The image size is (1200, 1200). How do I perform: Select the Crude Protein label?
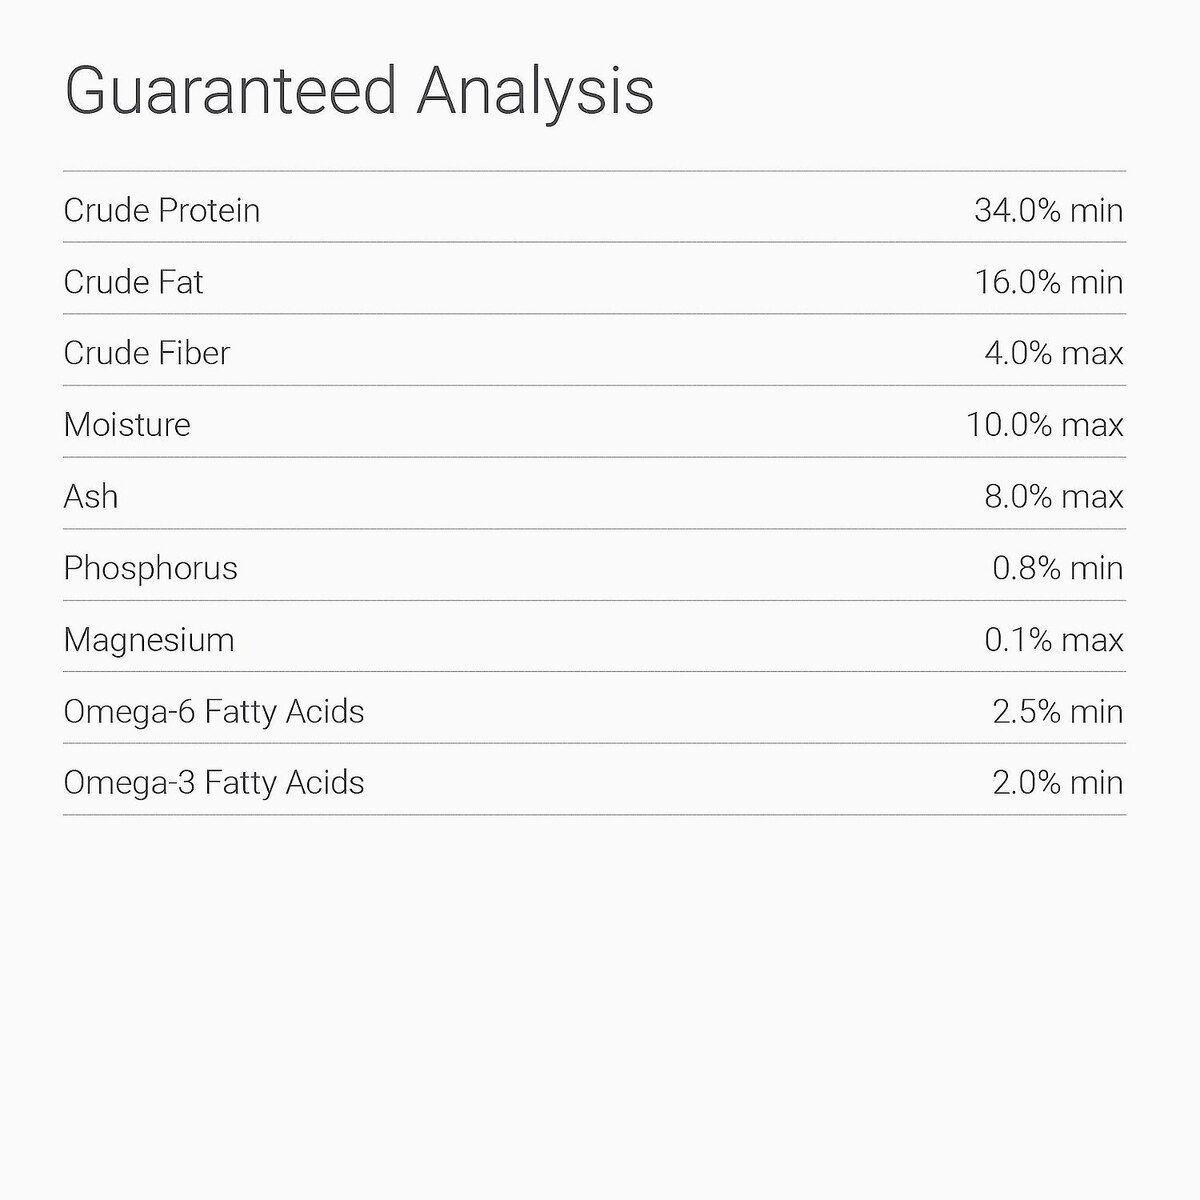coord(161,210)
